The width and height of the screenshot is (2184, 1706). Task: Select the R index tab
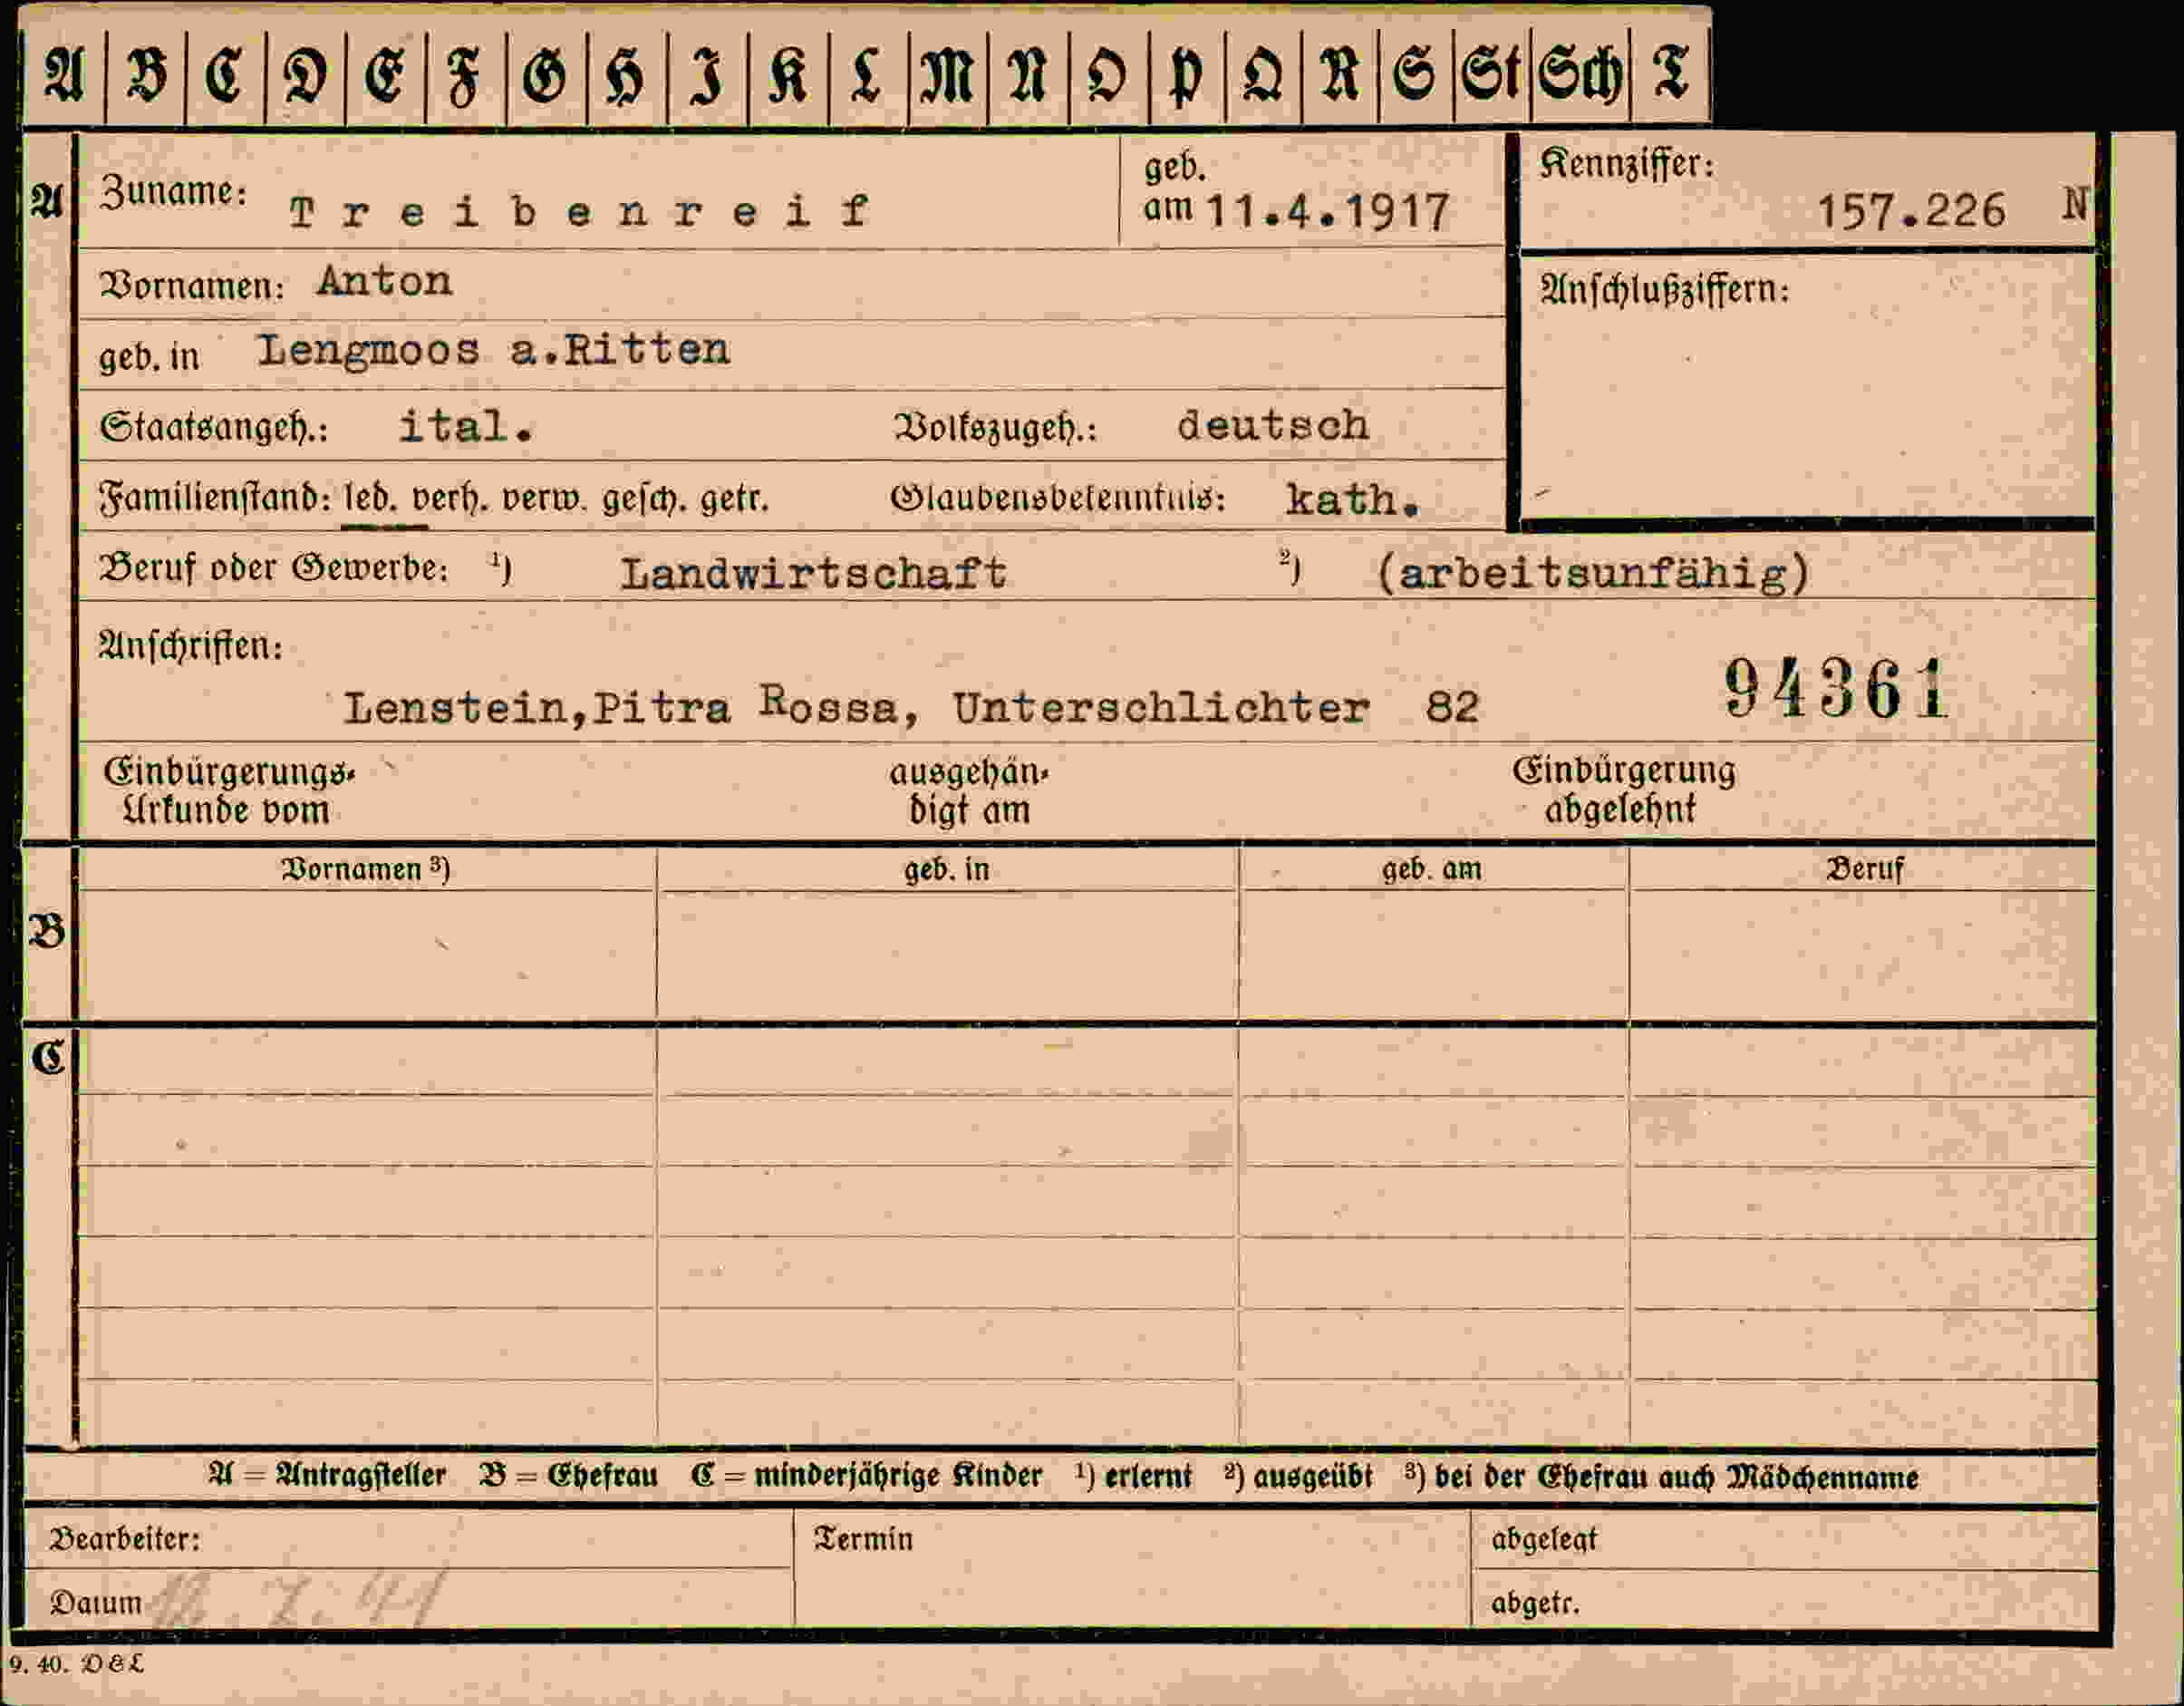(x=1340, y=76)
